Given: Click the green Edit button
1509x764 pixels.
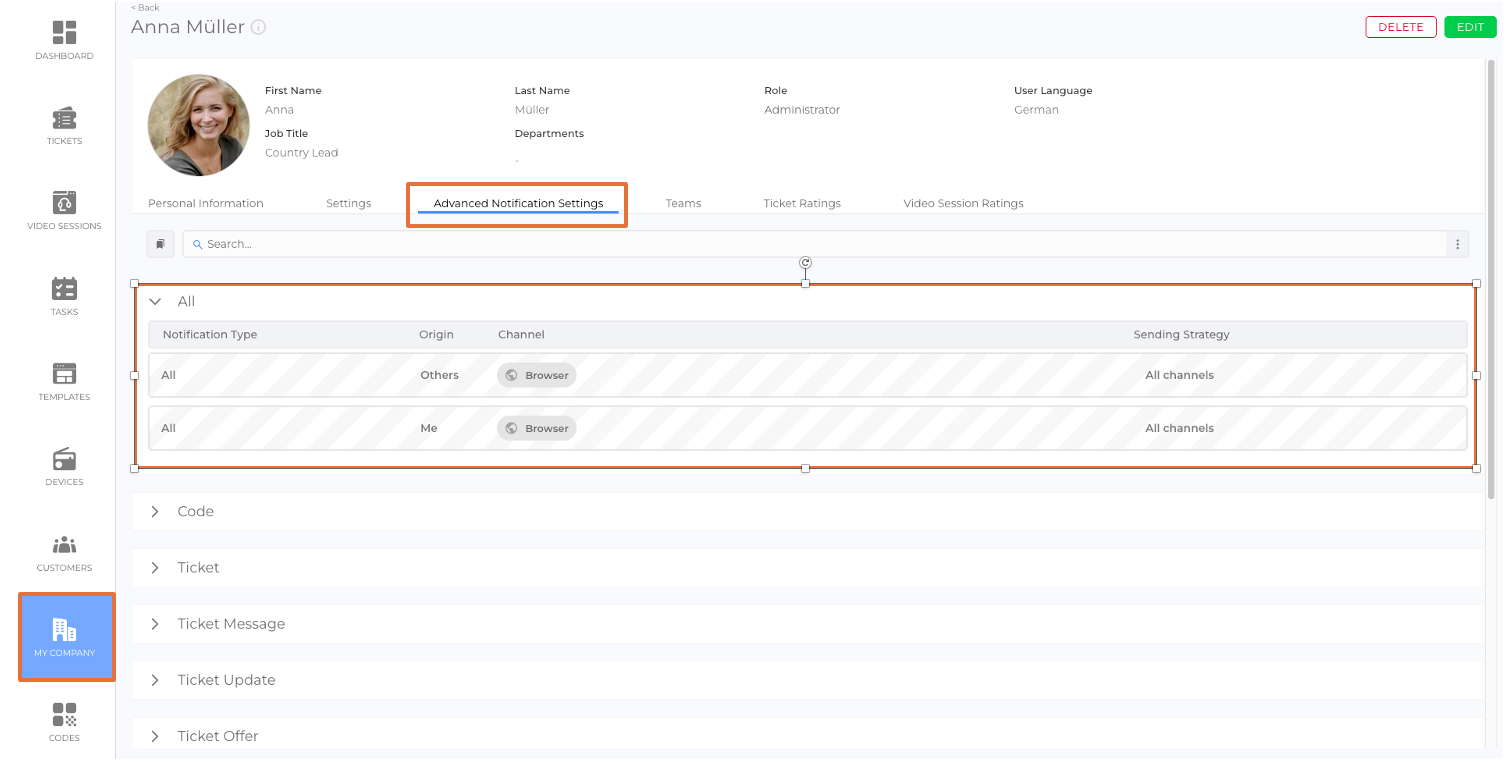Looking at the screenshot, I should tap(1469, 27).
